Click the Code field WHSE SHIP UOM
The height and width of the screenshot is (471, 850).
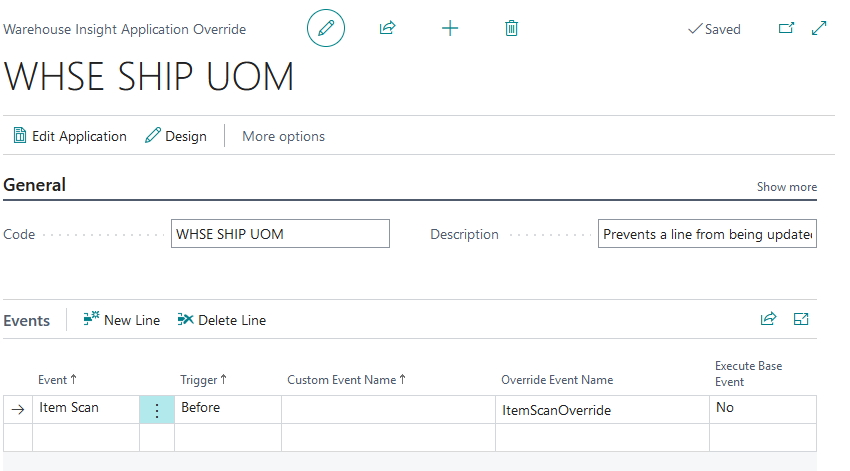pyautogui.click(x=280, y=234)
